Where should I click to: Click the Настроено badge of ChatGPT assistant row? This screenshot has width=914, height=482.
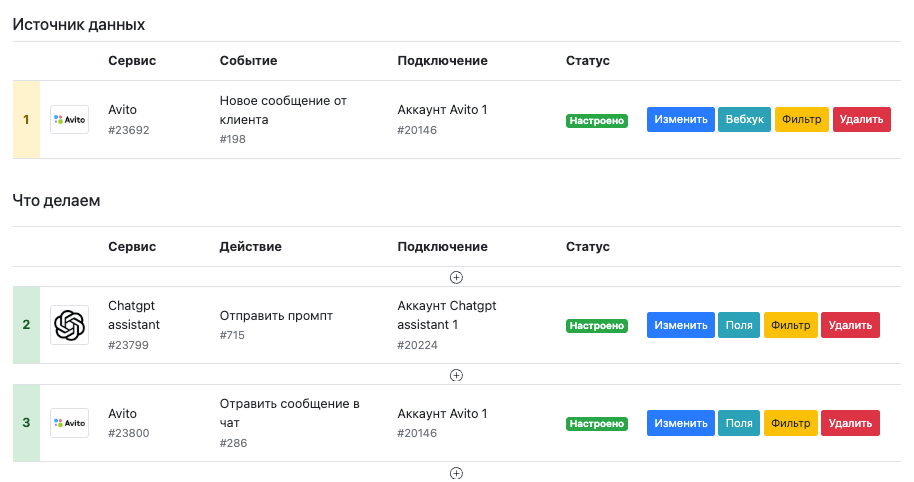tap(597, 326)
